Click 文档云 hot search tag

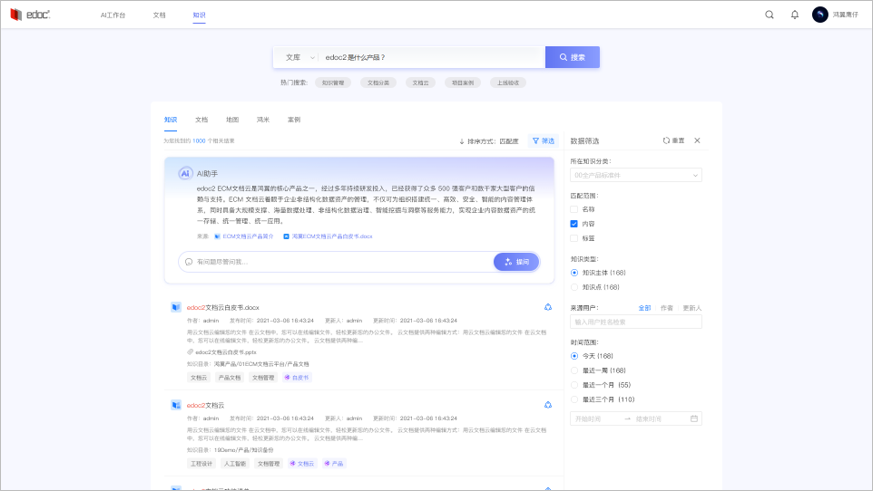(420, 82)
